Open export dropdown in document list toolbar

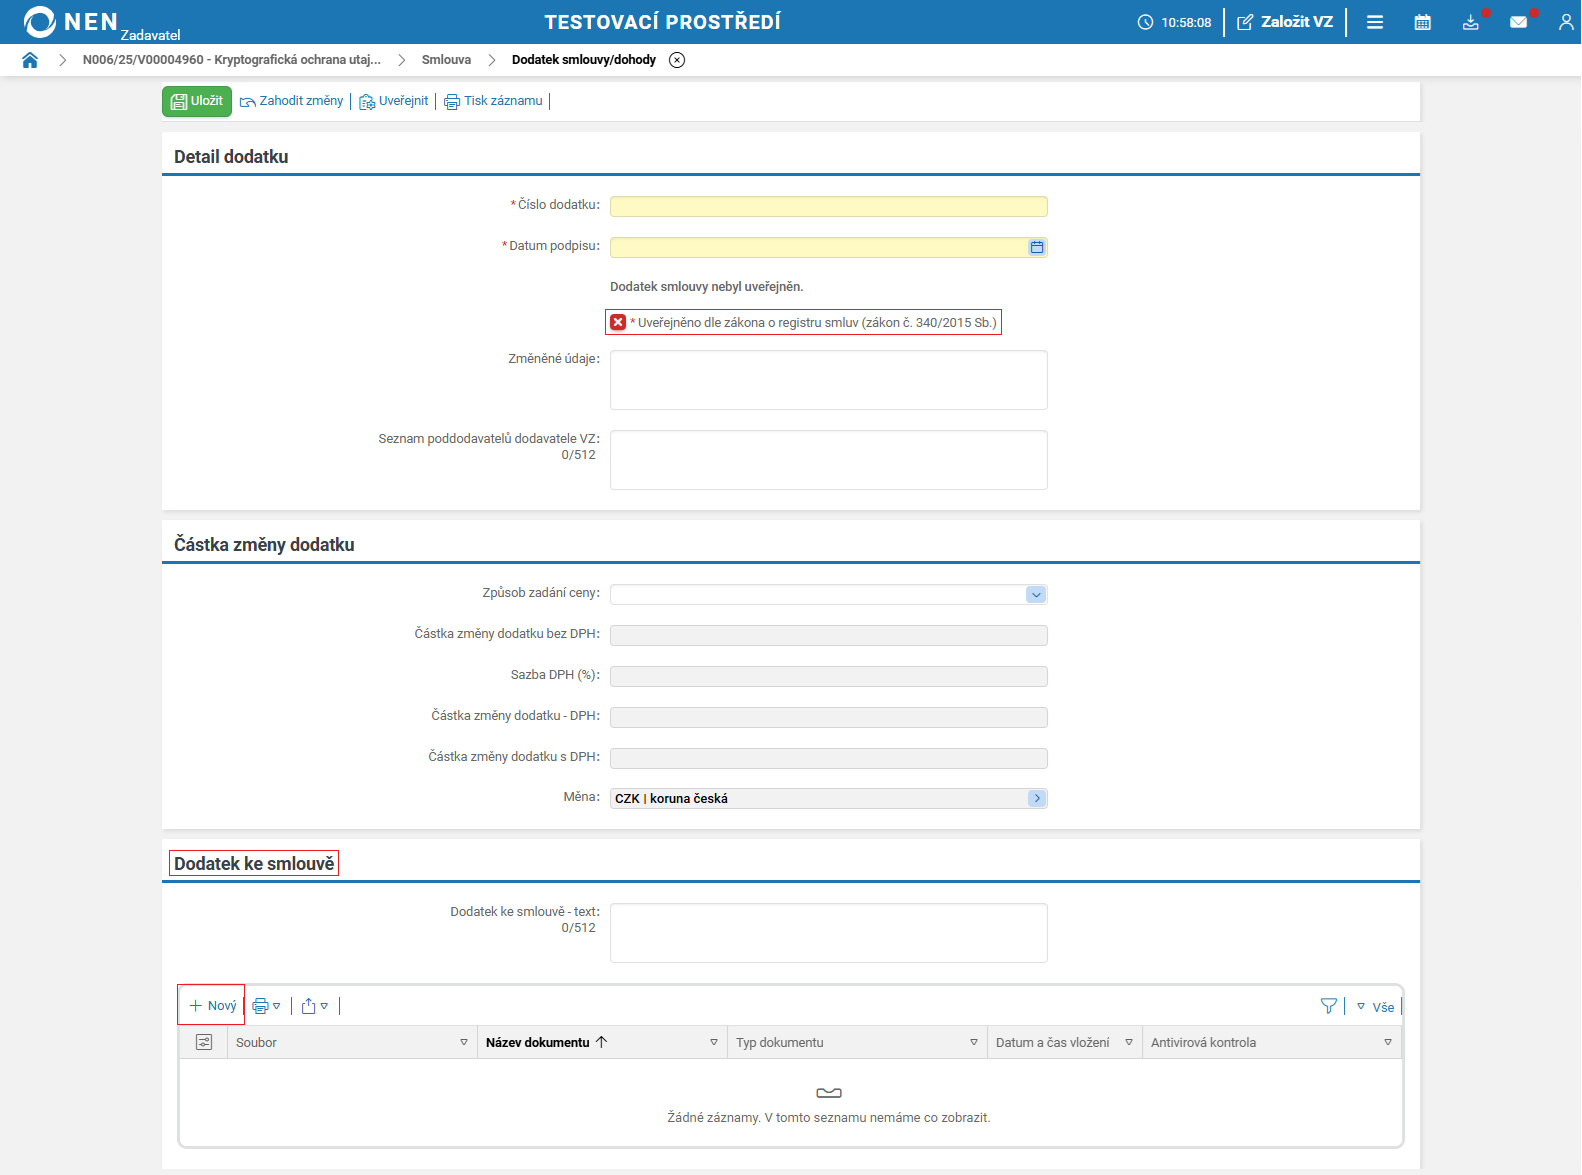(314, 1006)
